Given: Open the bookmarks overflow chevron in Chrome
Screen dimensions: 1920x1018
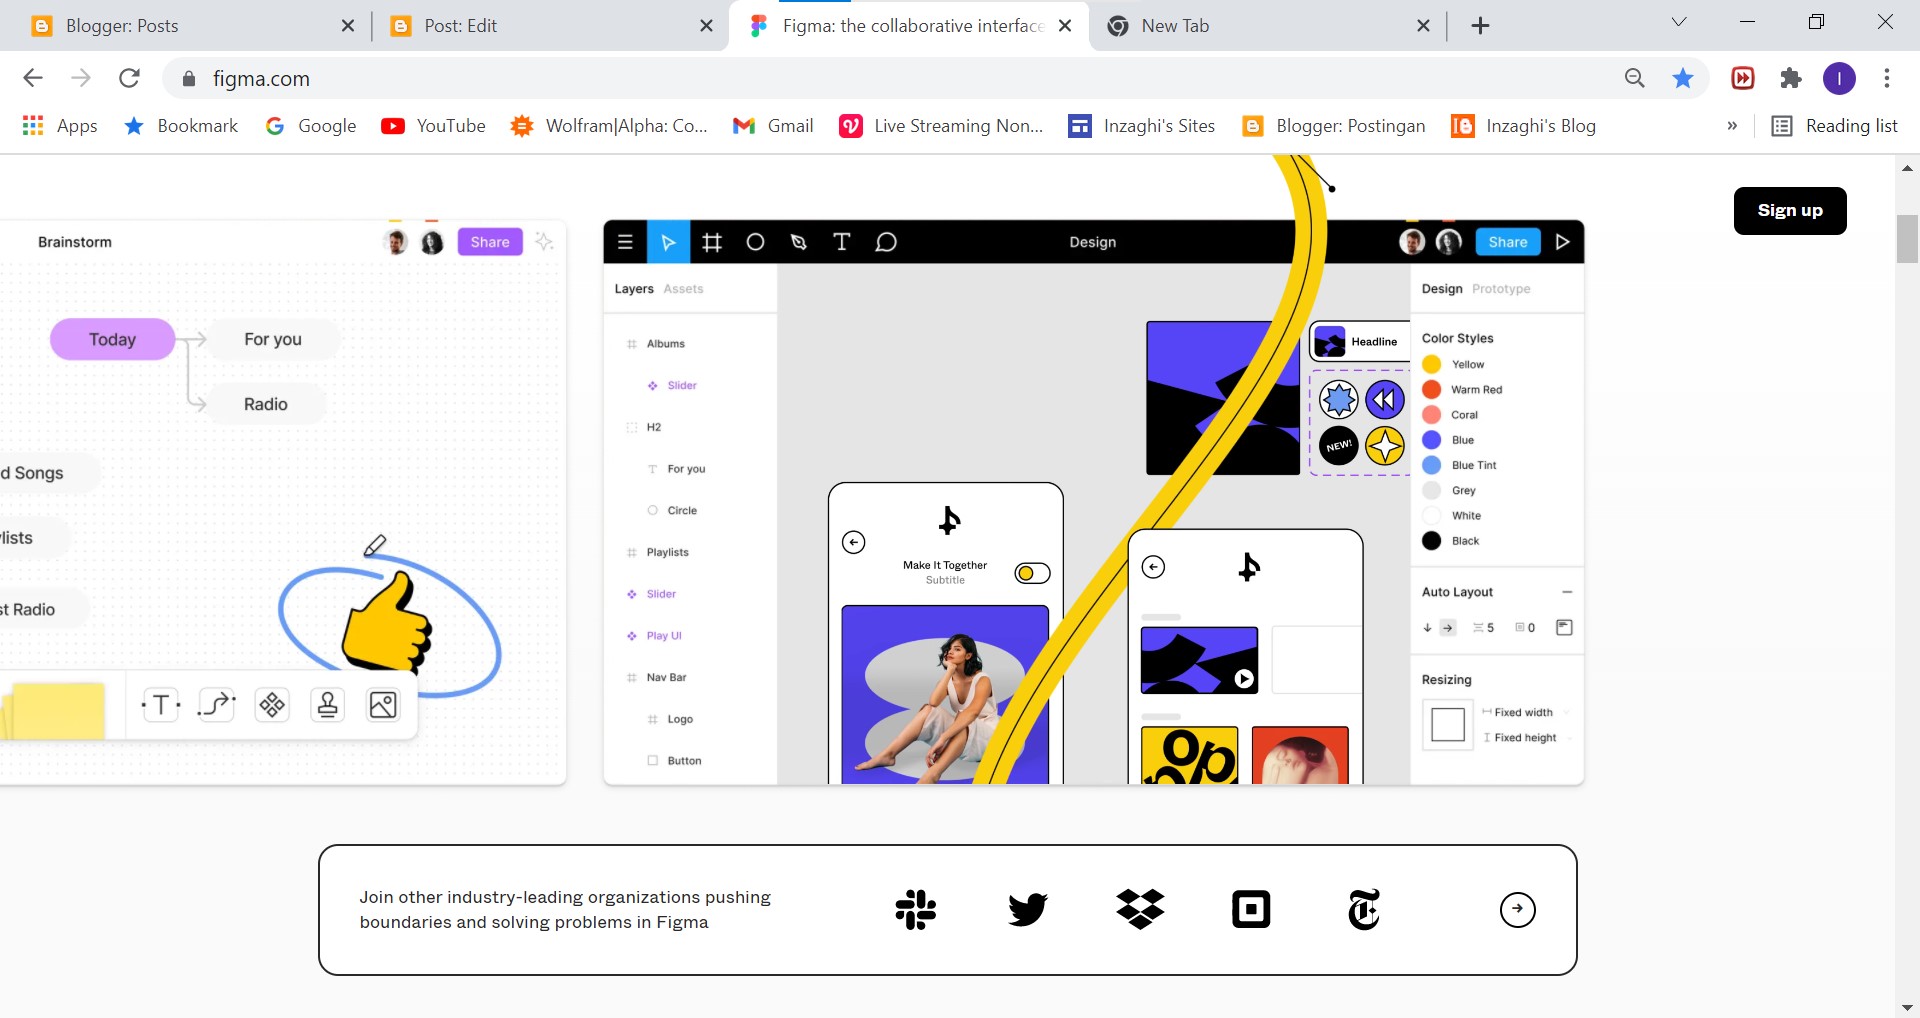Looking at the screenshot, I should click(x=1732, y=126).
